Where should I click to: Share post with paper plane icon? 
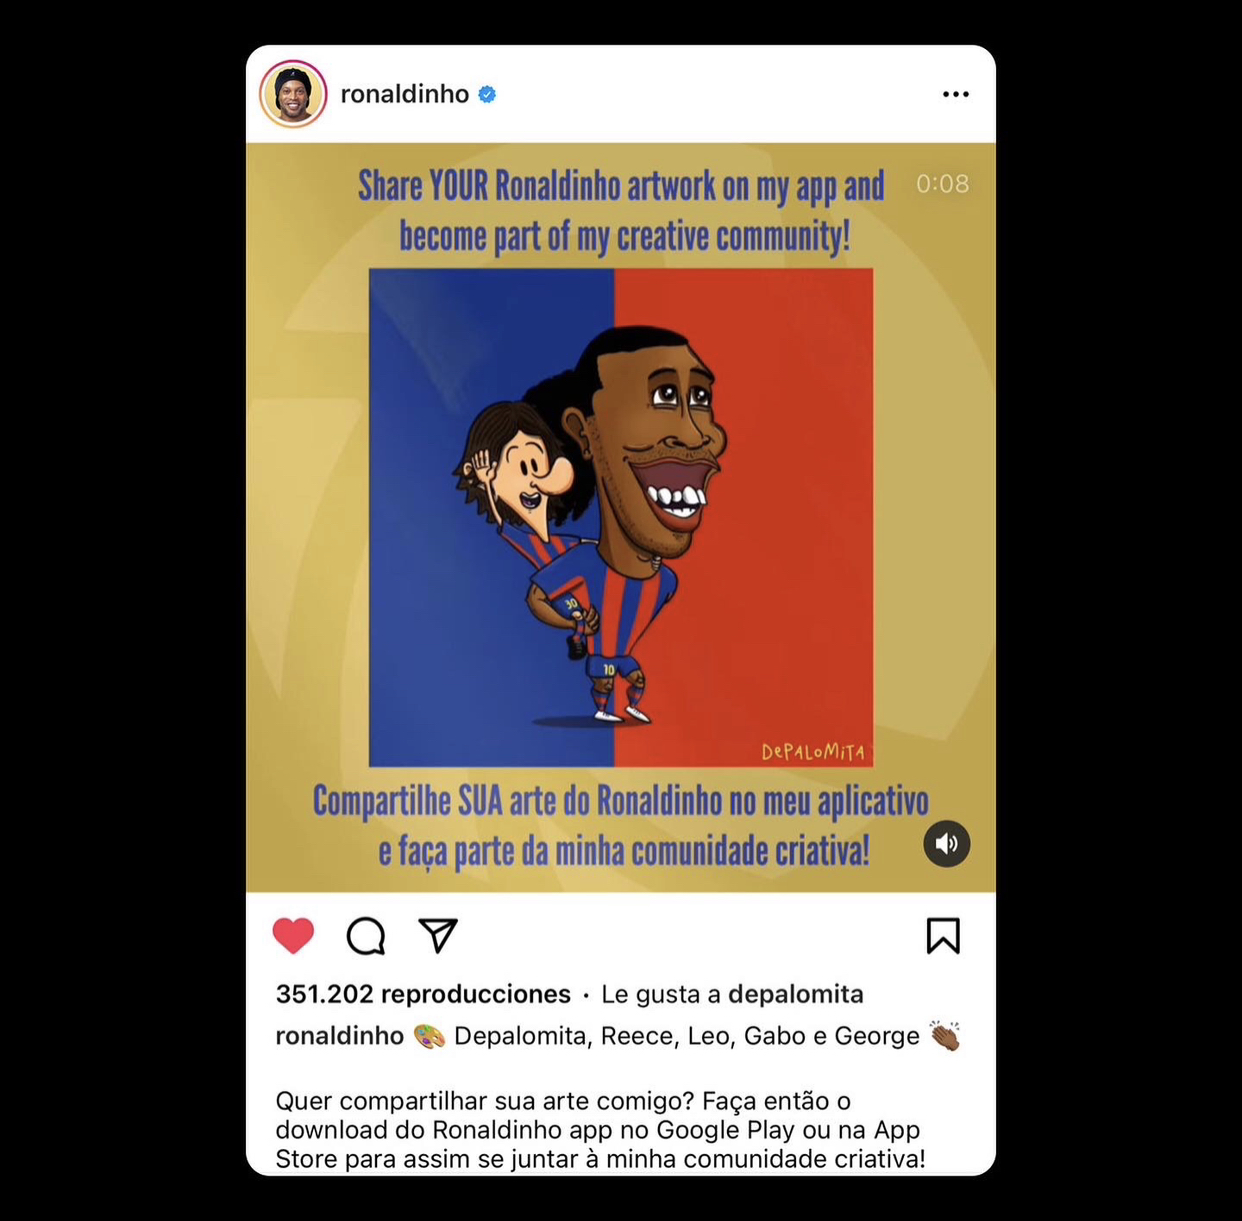[x=438, y=935]
